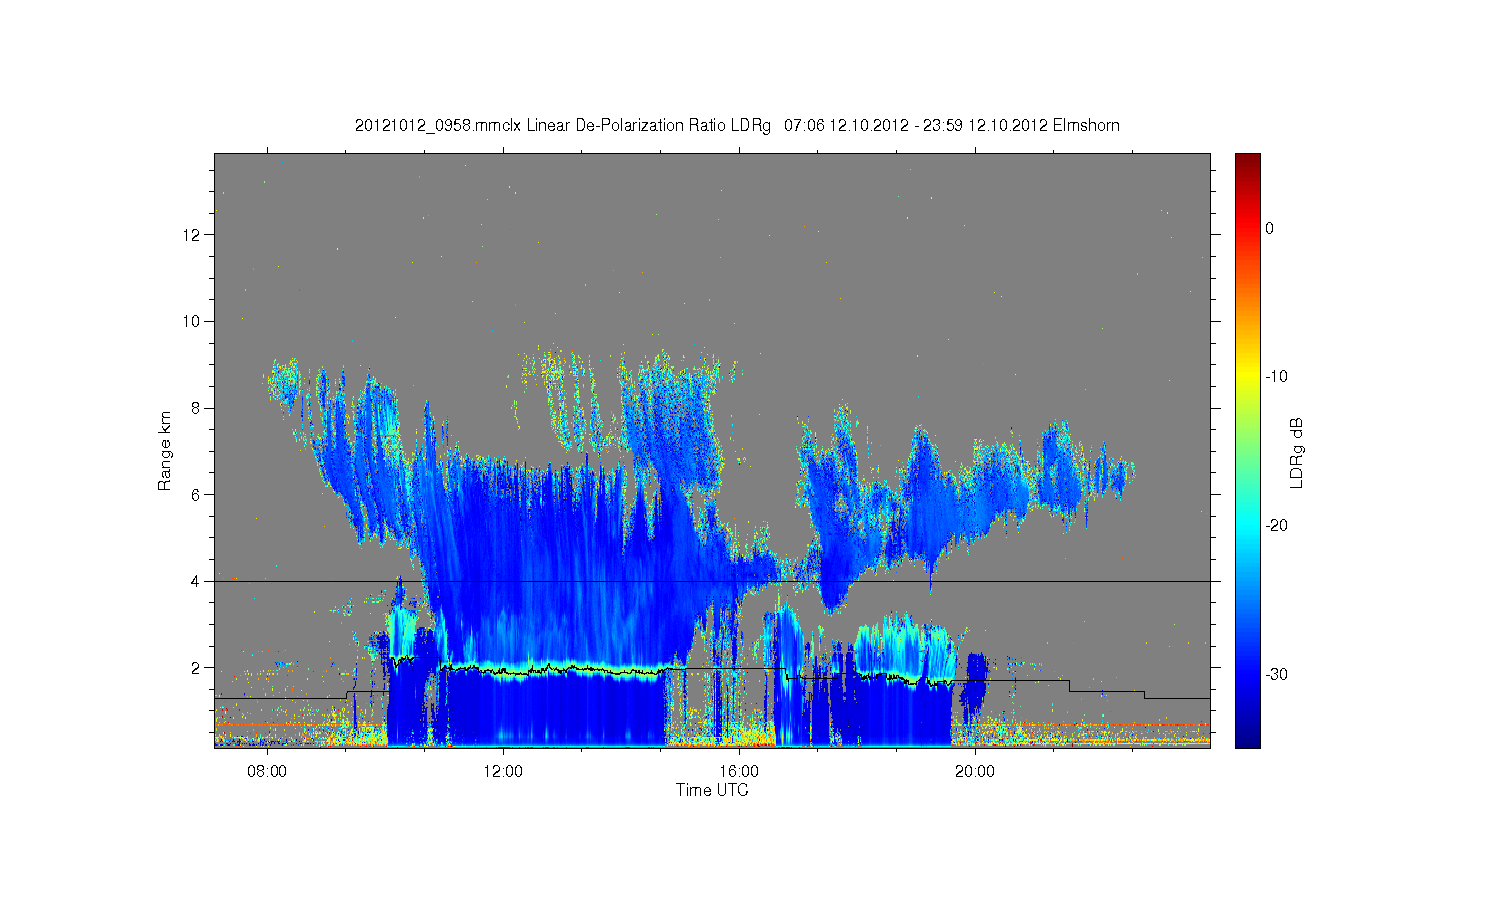The image size is (1500, 900).
Task: Click the dark blue bottom of the colorbar
Action: (1247, 738)
